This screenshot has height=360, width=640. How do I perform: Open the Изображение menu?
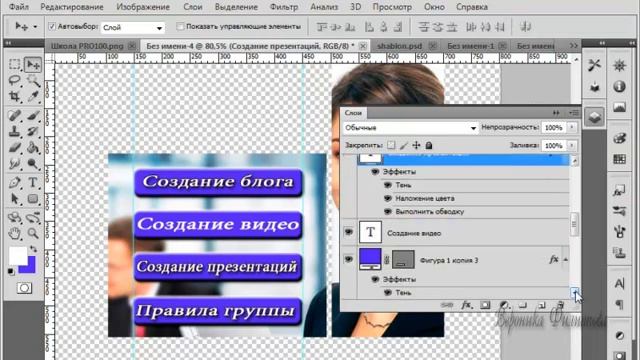[143, 7]
